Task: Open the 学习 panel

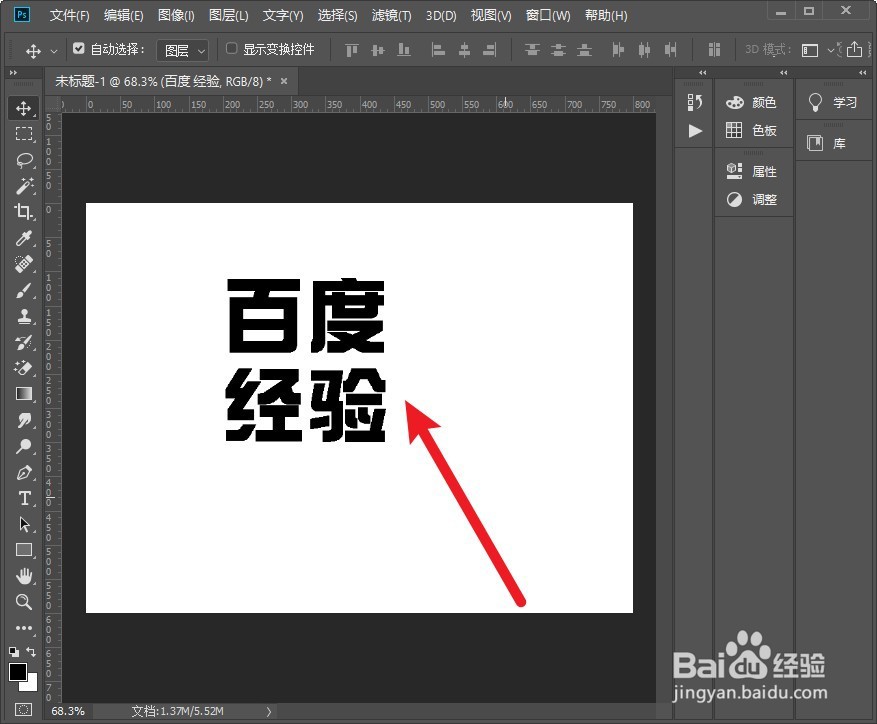Action: pyautogui.click(x=832, y=102)
